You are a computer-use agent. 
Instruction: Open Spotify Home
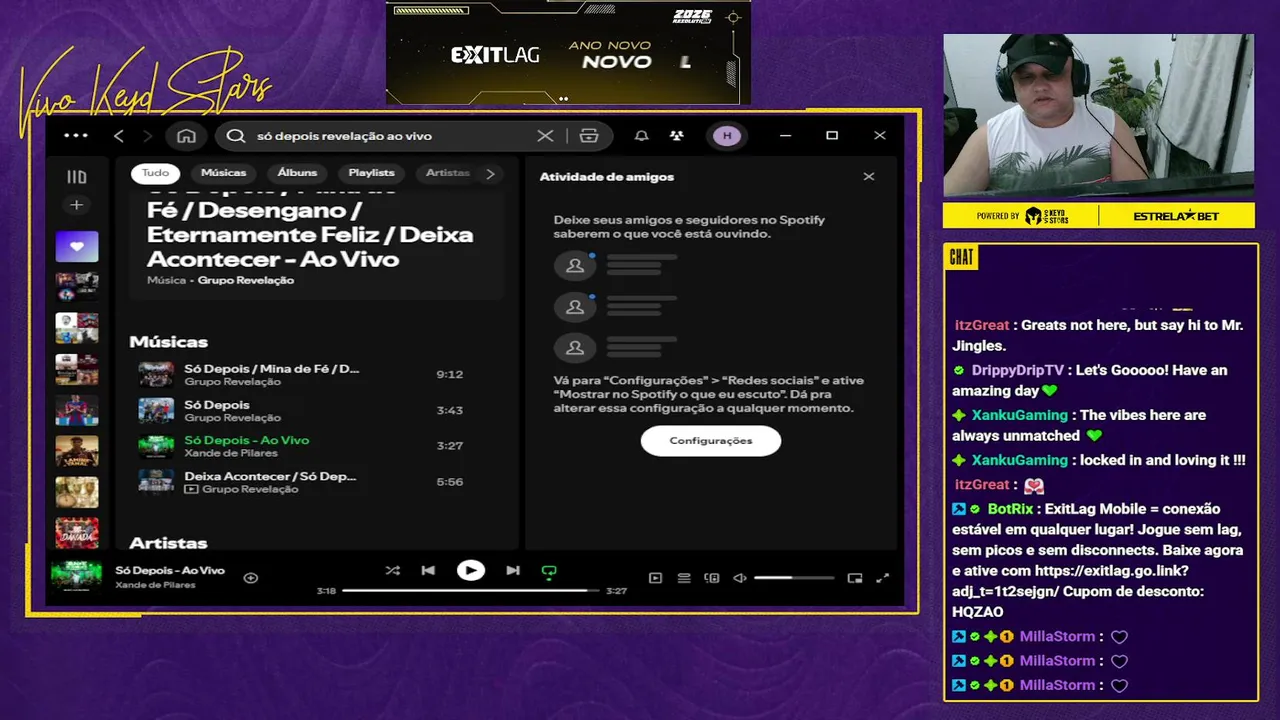click(x=186, y=136)
